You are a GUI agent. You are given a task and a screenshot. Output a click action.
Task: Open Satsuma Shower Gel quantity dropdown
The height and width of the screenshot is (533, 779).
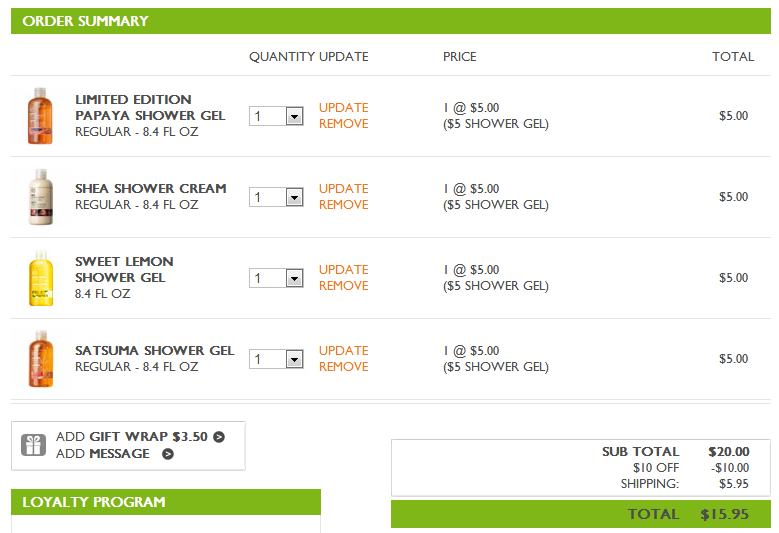tap(294, 360)
